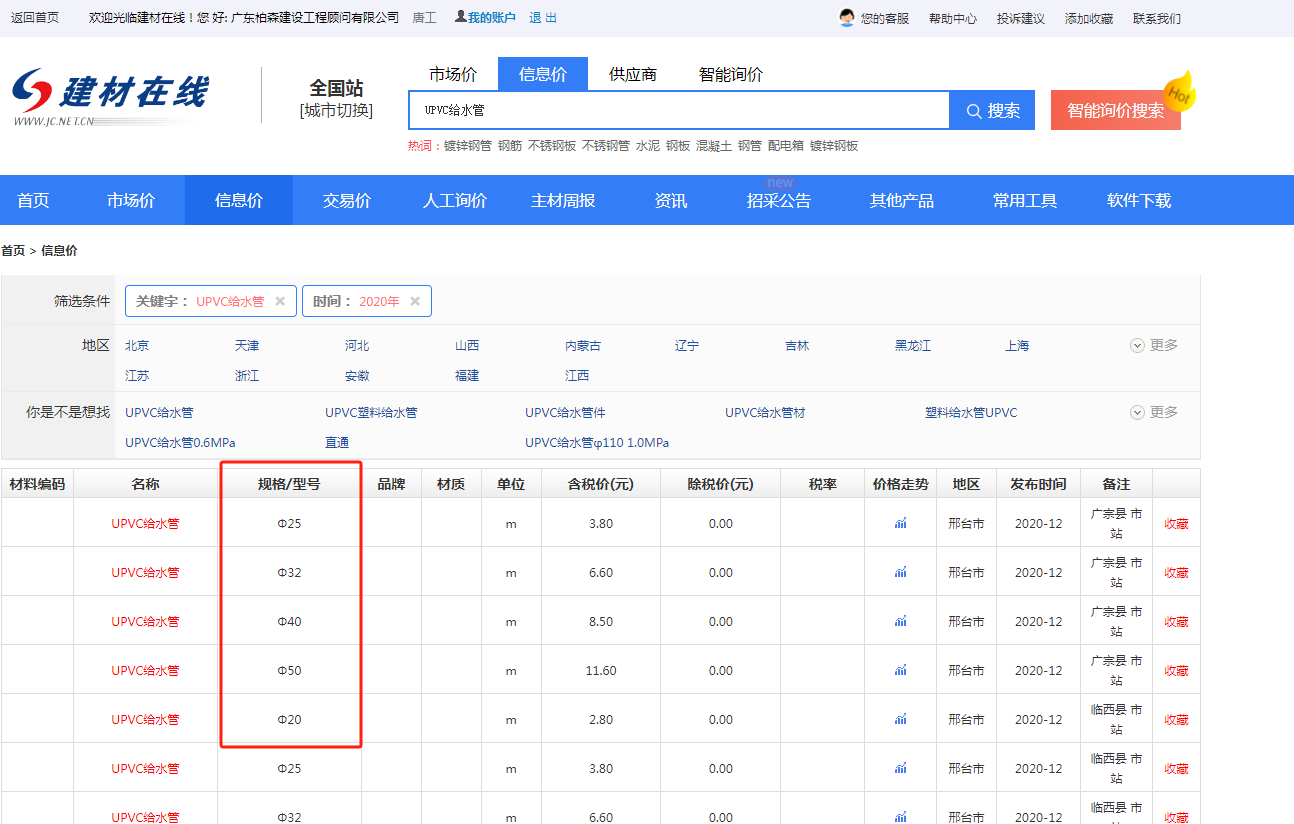Expand more regions with 更多 in 地区 row

pos(1154,345)
